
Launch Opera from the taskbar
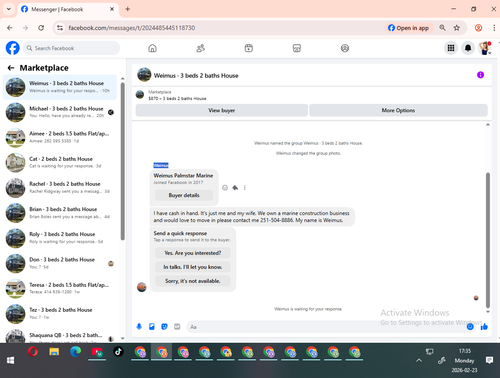tap(33, 352)
